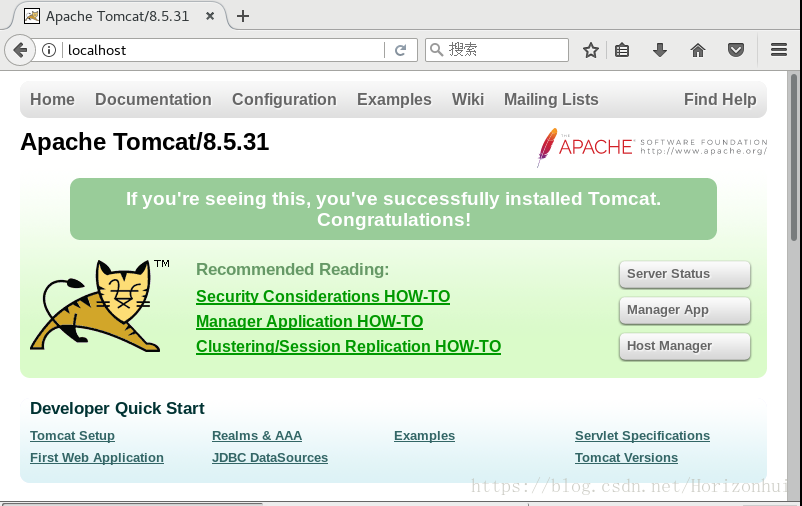Open the bookmarks list icon
This screenshot has width=802, height=506.
click(x=622, y=50)
